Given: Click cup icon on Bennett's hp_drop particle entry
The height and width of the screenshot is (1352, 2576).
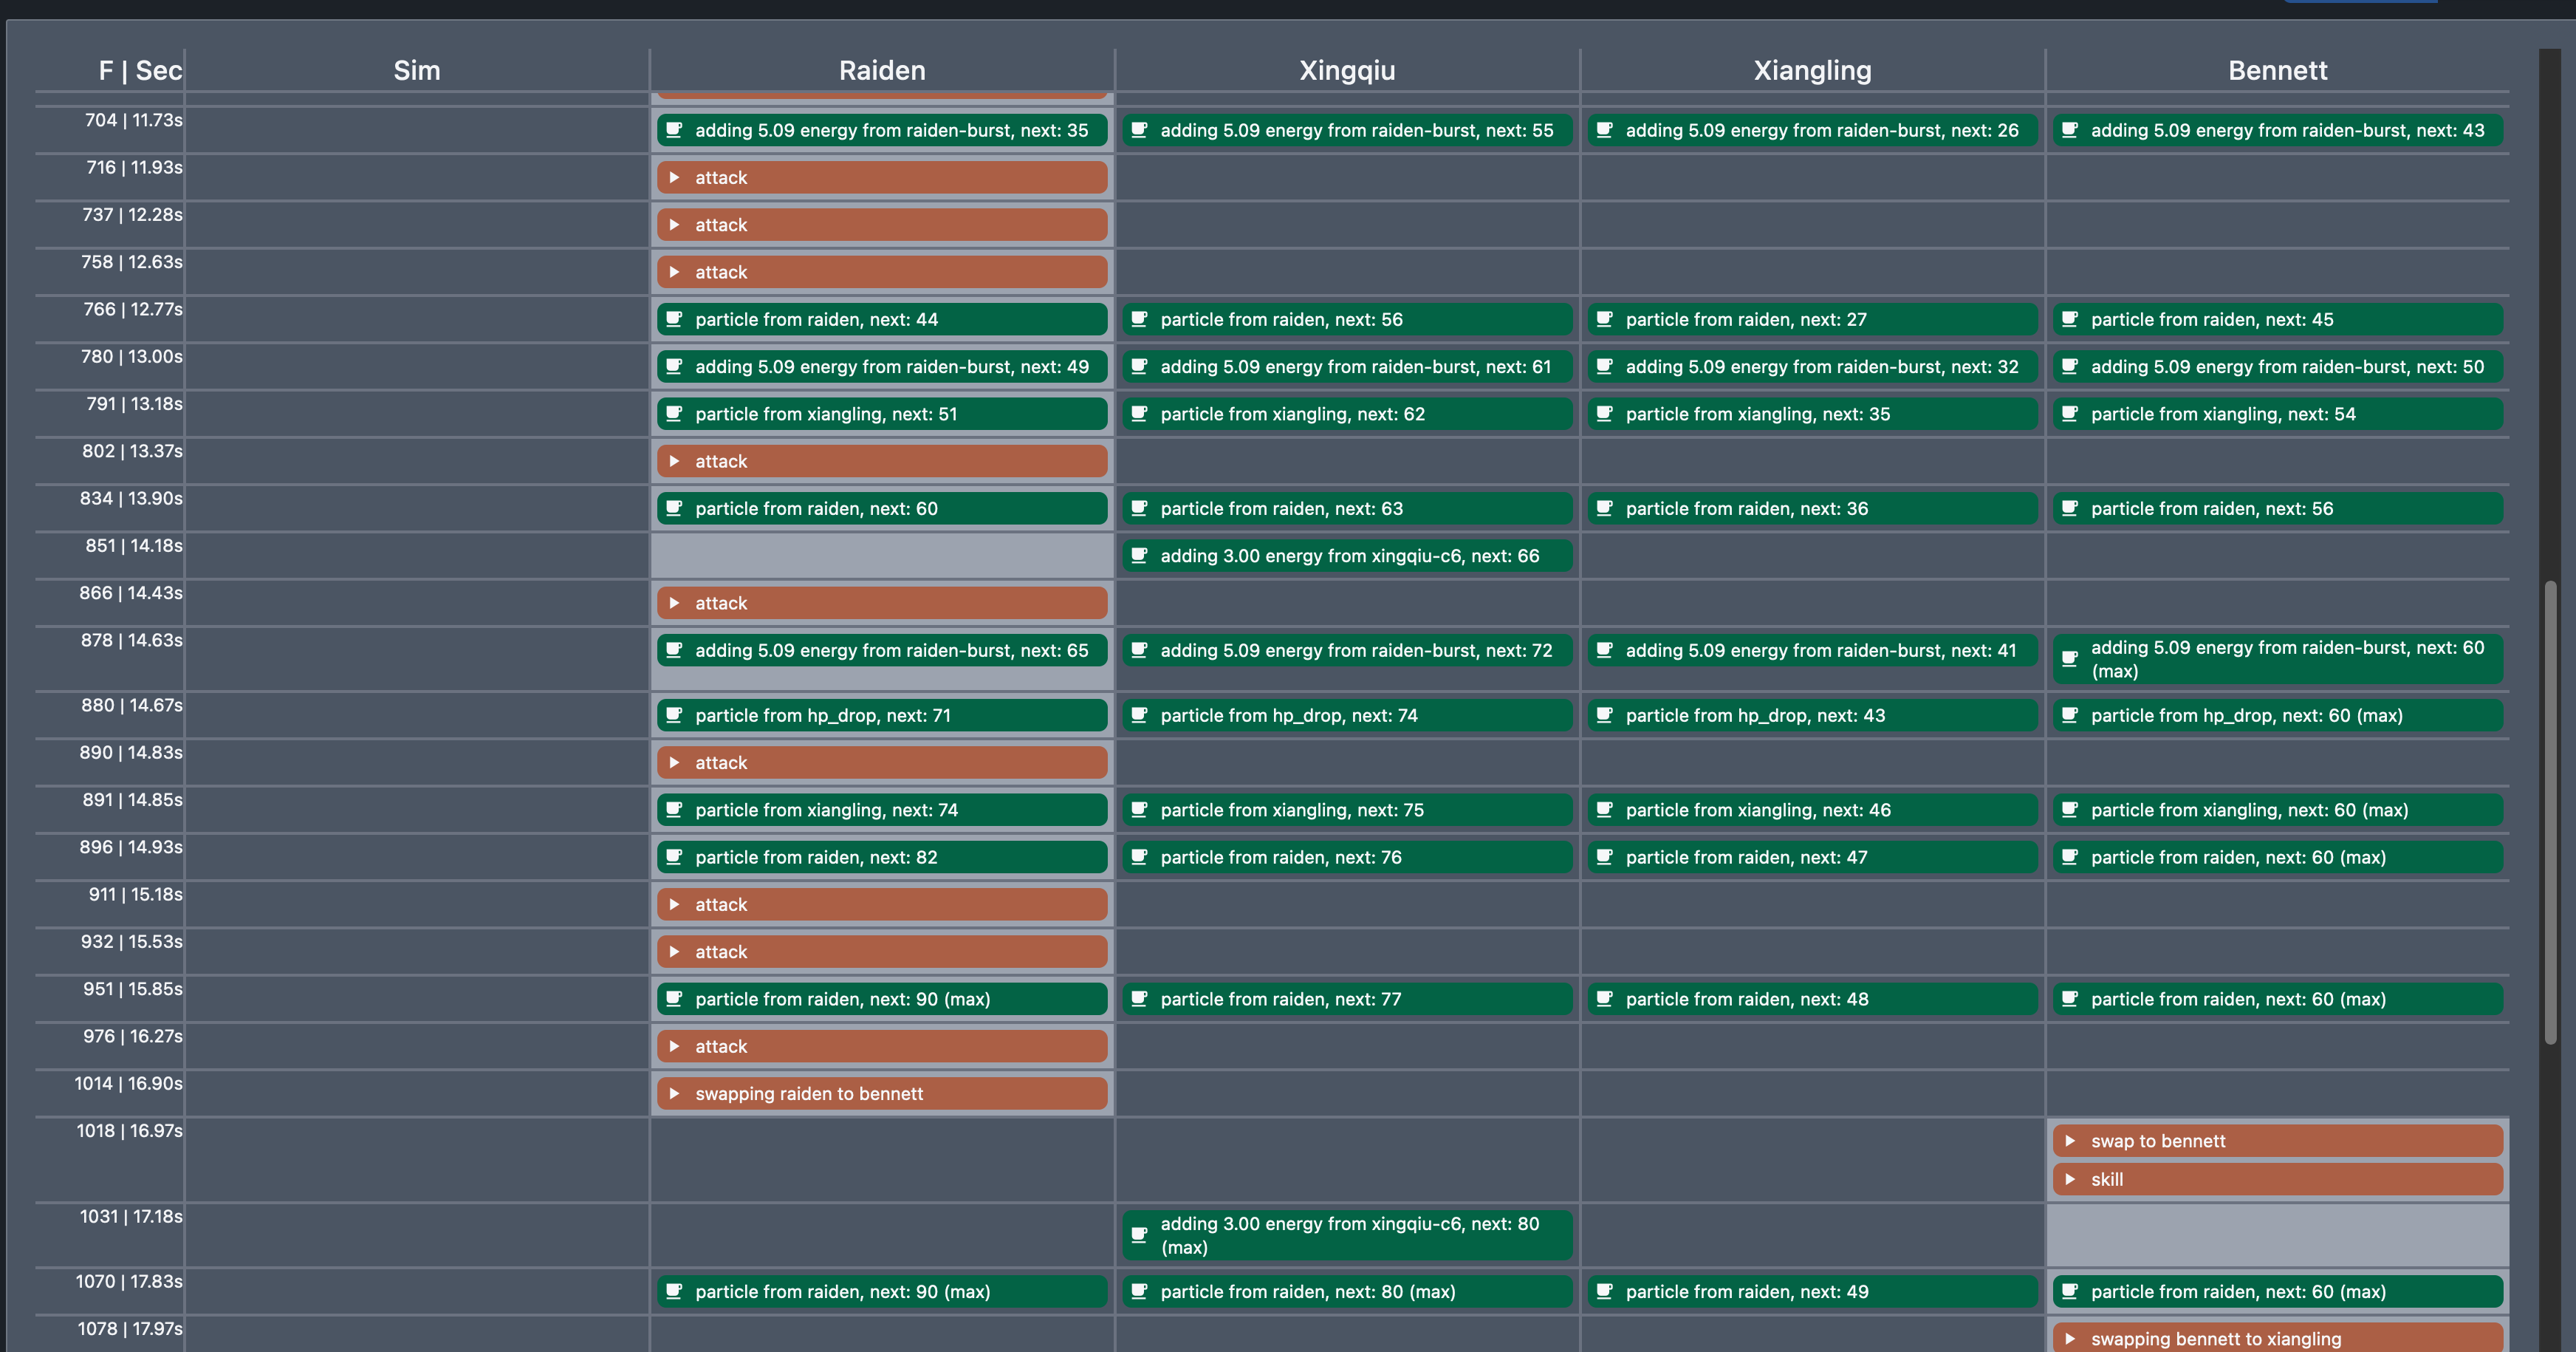Looking at the screenshot, I should [x=2070, y=715].
